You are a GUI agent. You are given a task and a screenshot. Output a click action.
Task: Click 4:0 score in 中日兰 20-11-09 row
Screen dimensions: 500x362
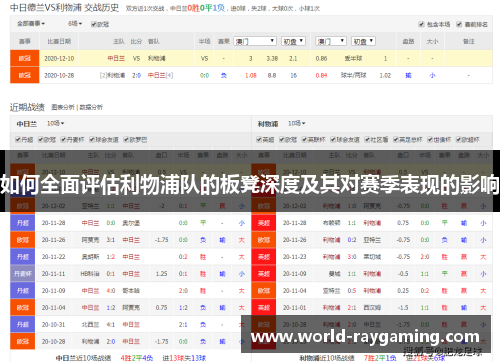[x=111, y=291]
